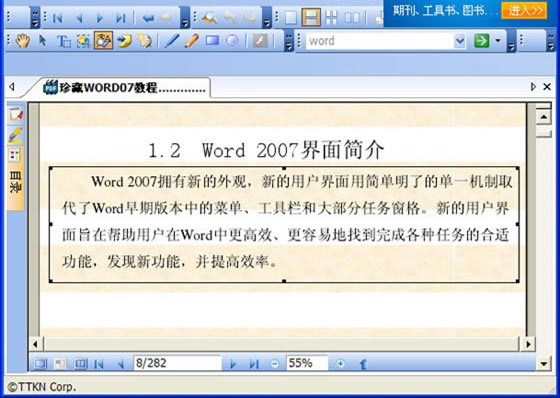Click the vertical scrollbar thumb
Viewport: 560px width, 398px height.
(x=544, y=133)
